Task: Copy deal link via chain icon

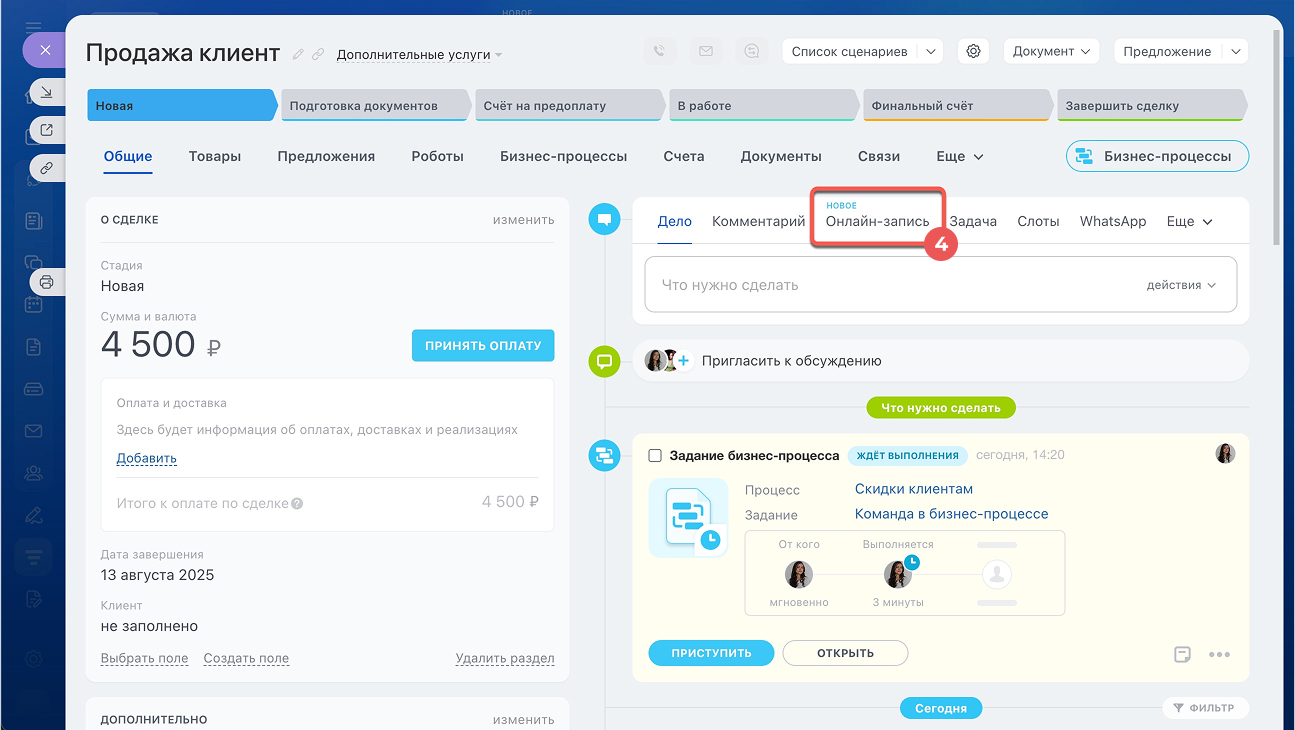Action: (x=318, y=54)
